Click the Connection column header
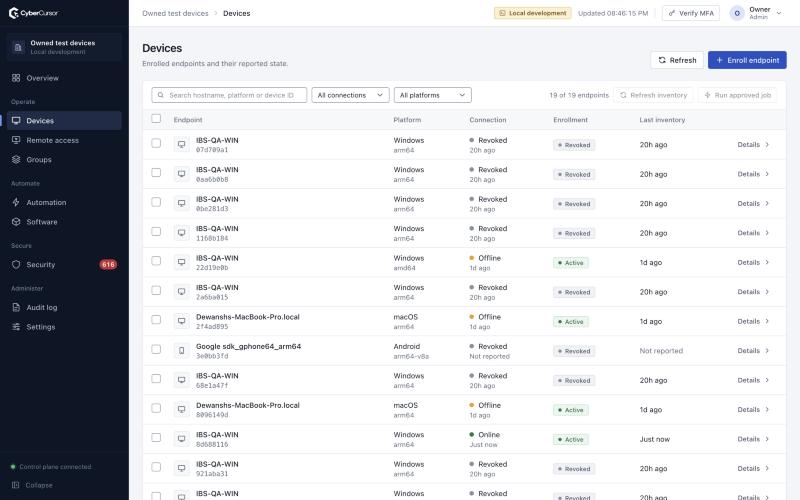This screenshot has width=800, height=500. click(488, 120)
